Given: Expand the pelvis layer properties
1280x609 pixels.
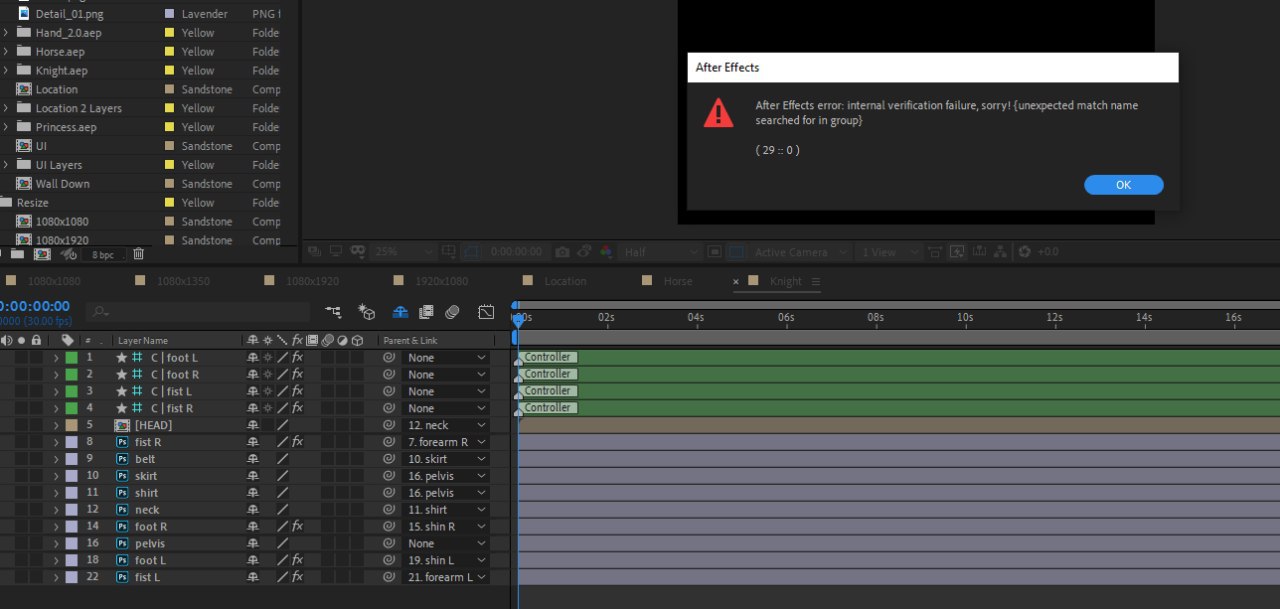Looking at the screenshot, I should coord(56,544).
